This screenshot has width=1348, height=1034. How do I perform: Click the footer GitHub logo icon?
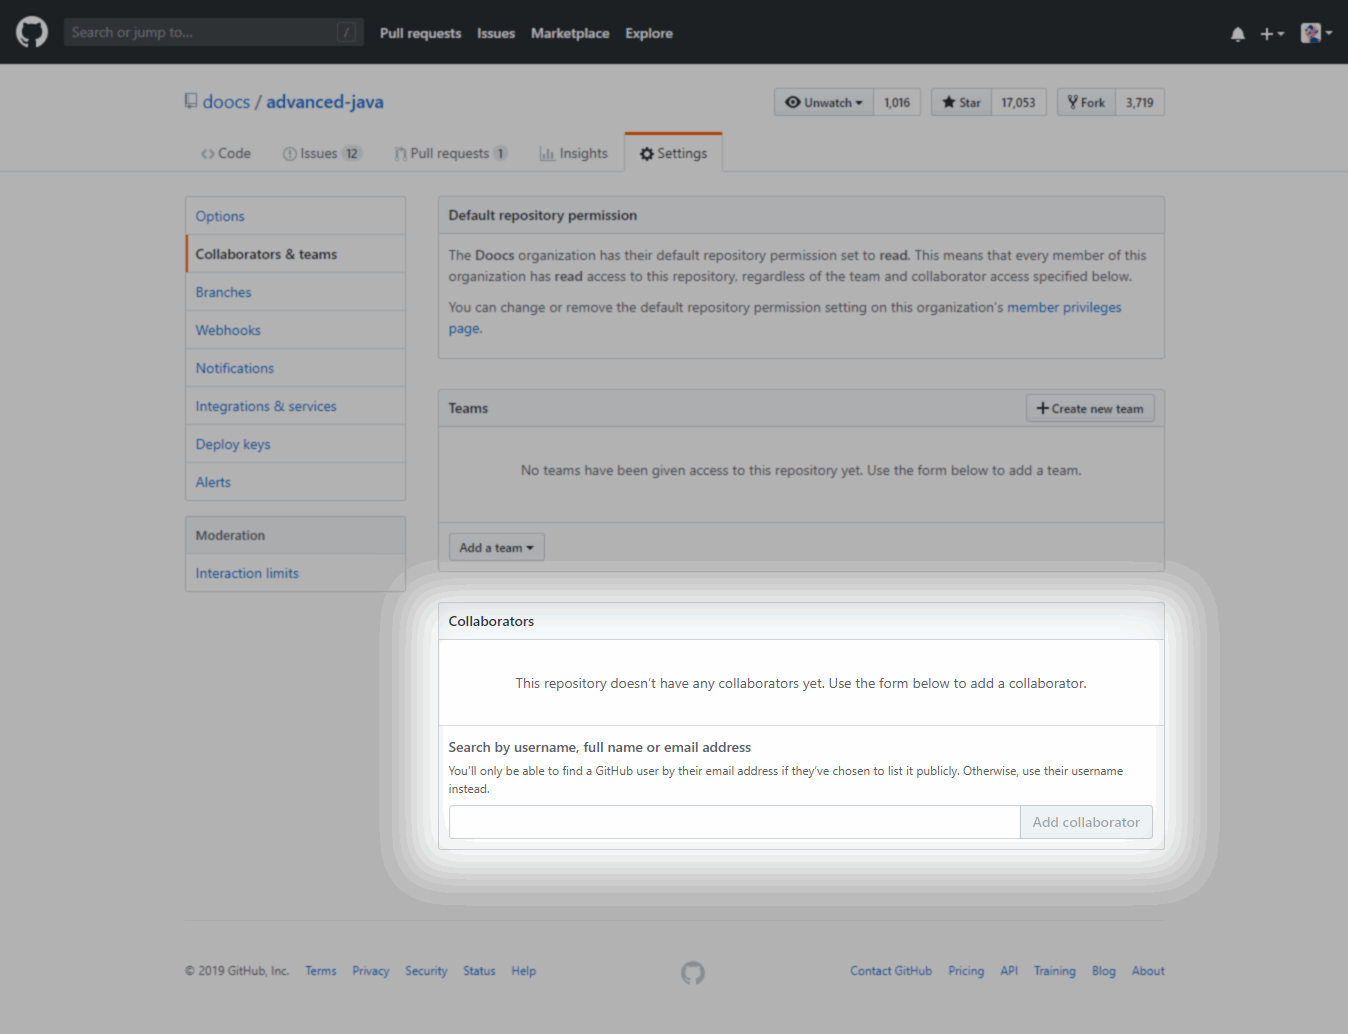(x=692, y=972)
